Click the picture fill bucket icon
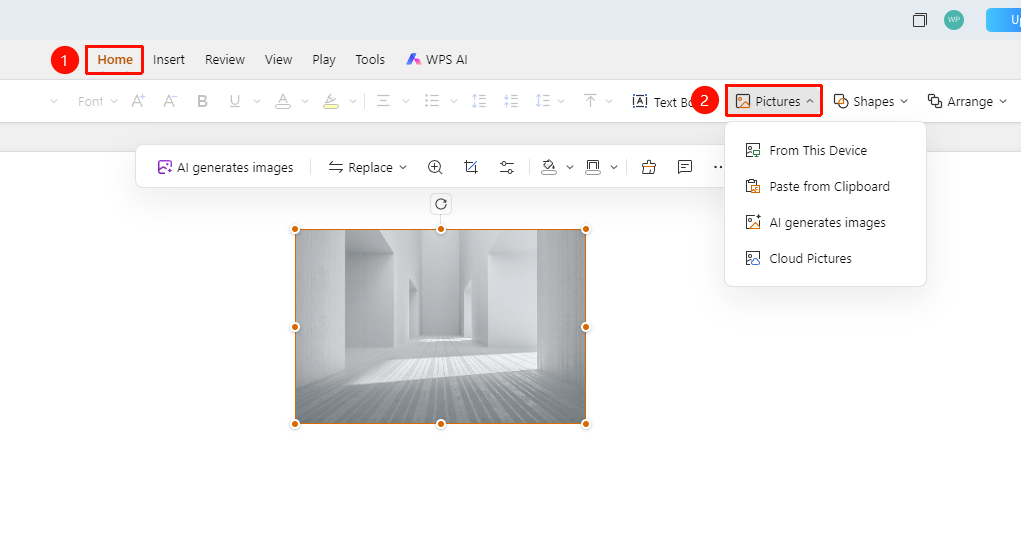The width and height of the screenshot is (1021, 534). click(x=549, y=167)
